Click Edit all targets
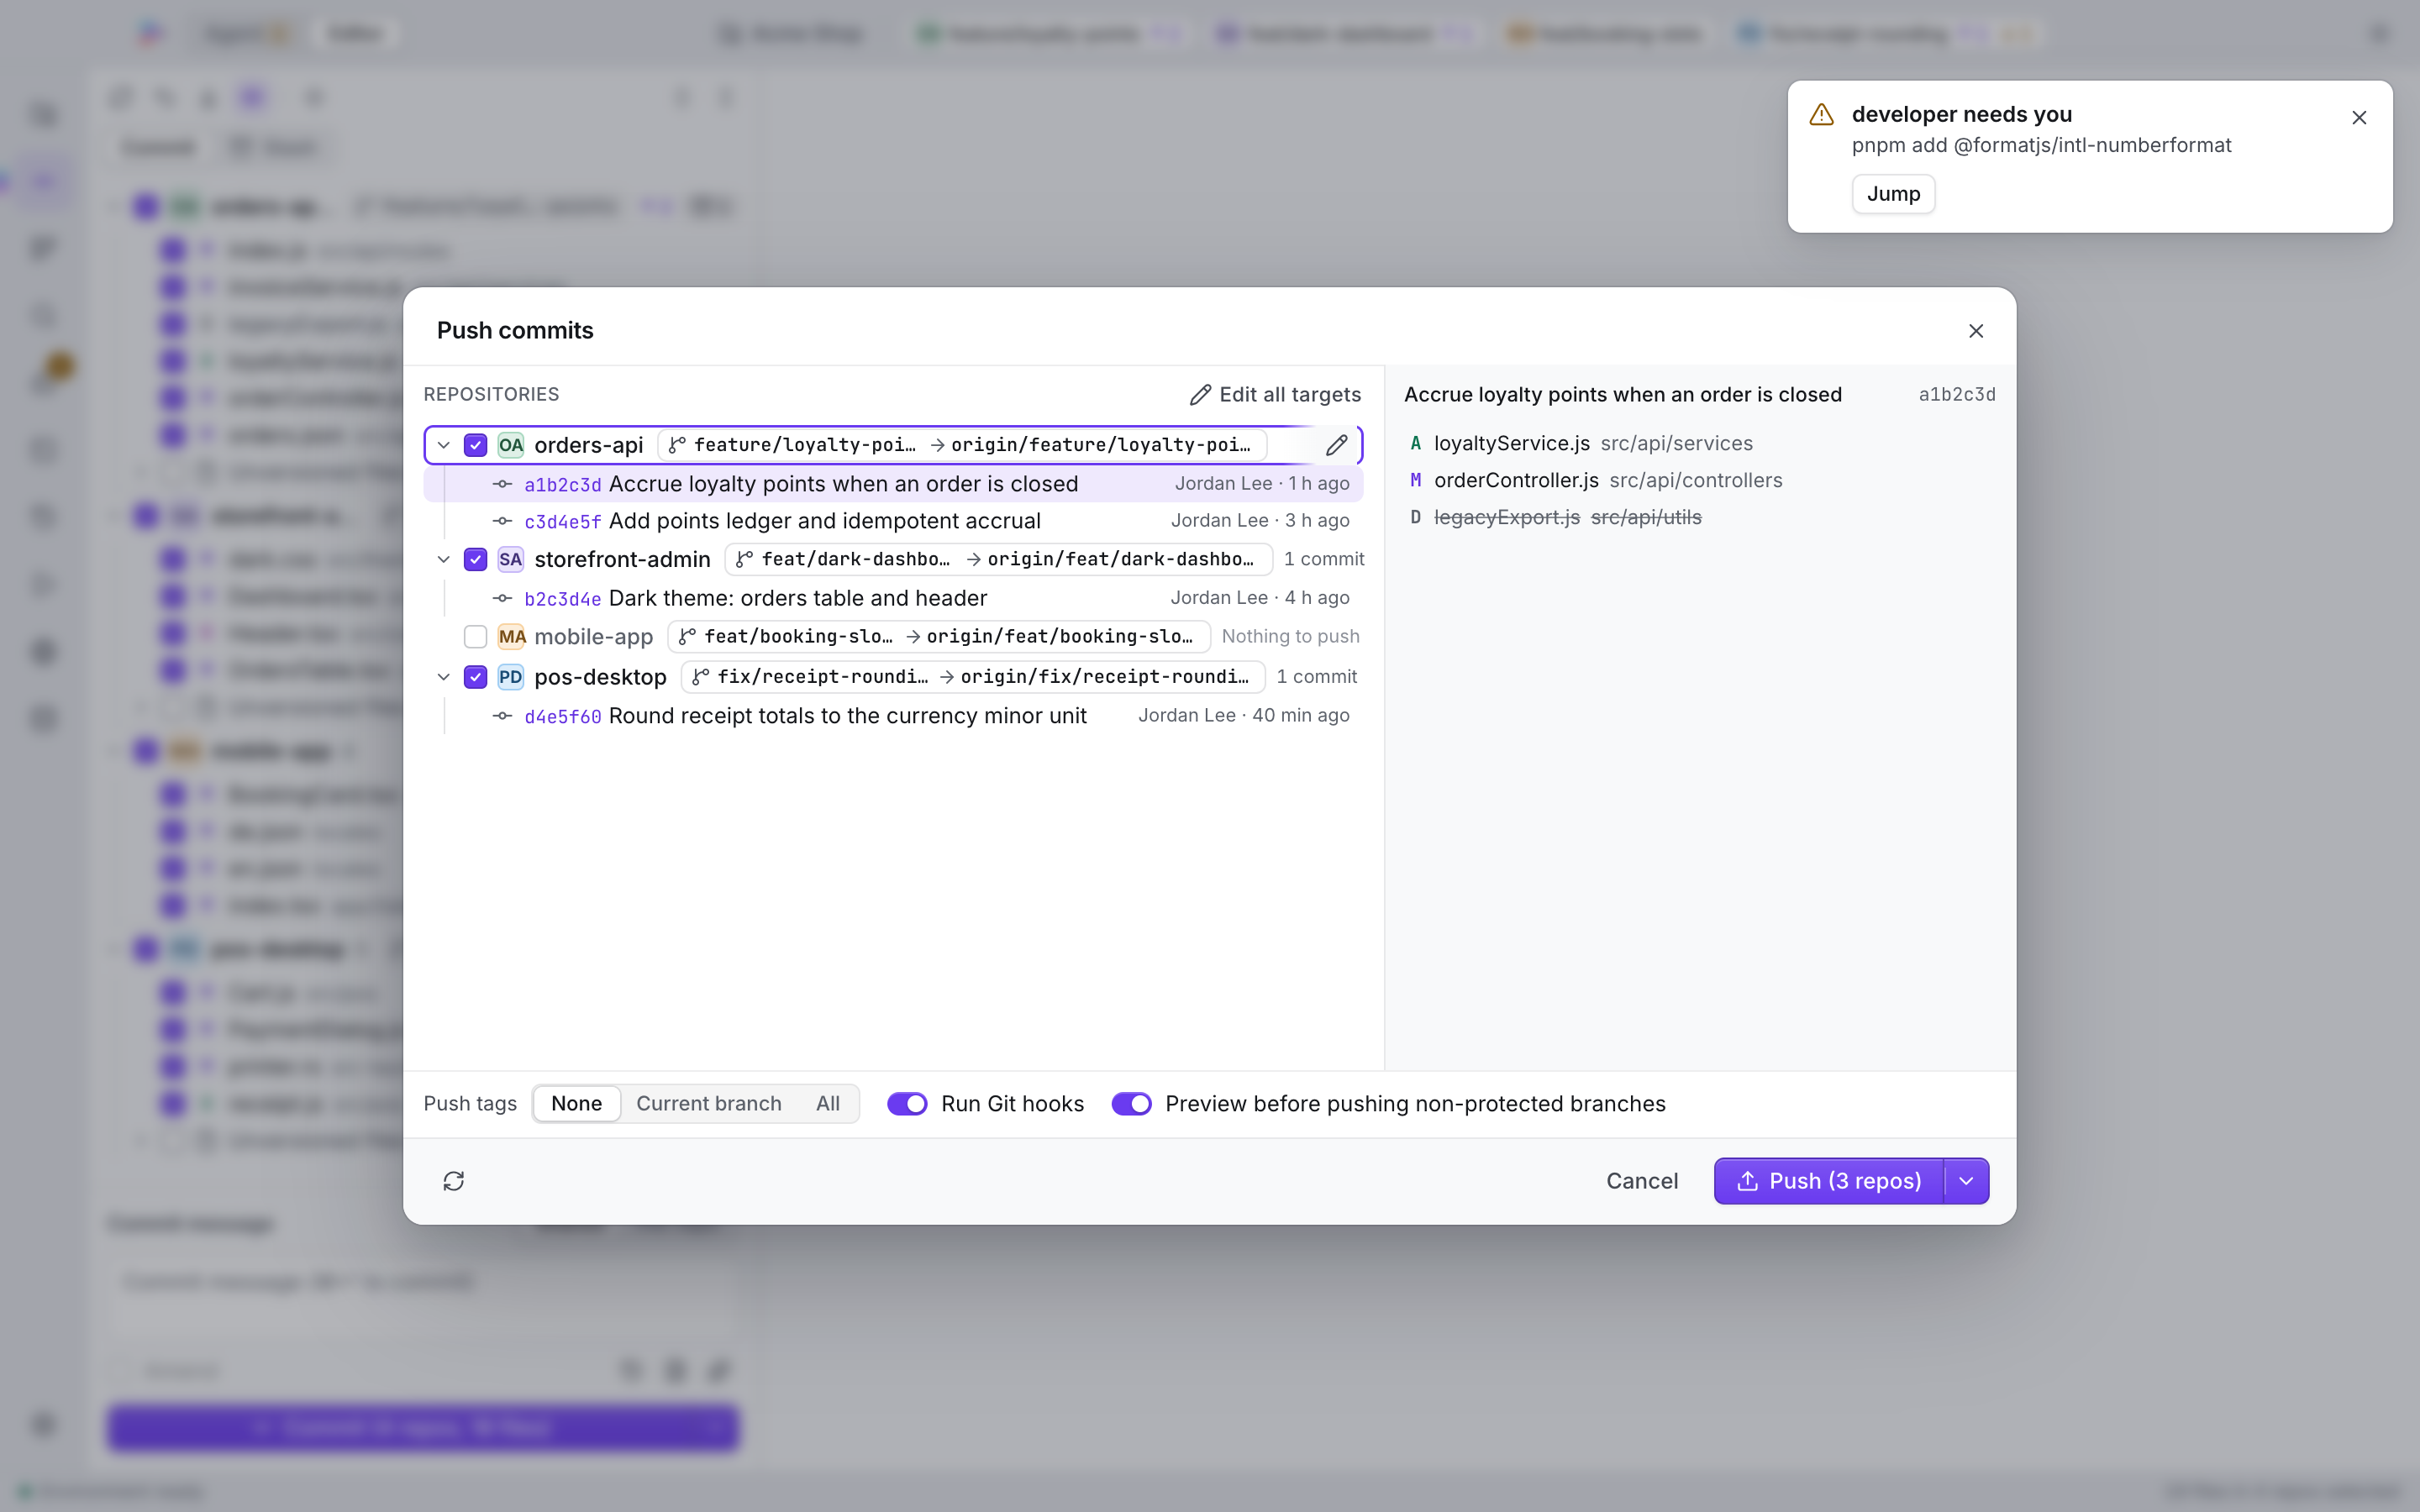This screenshot has height=1512, width=2420. 1275,395
